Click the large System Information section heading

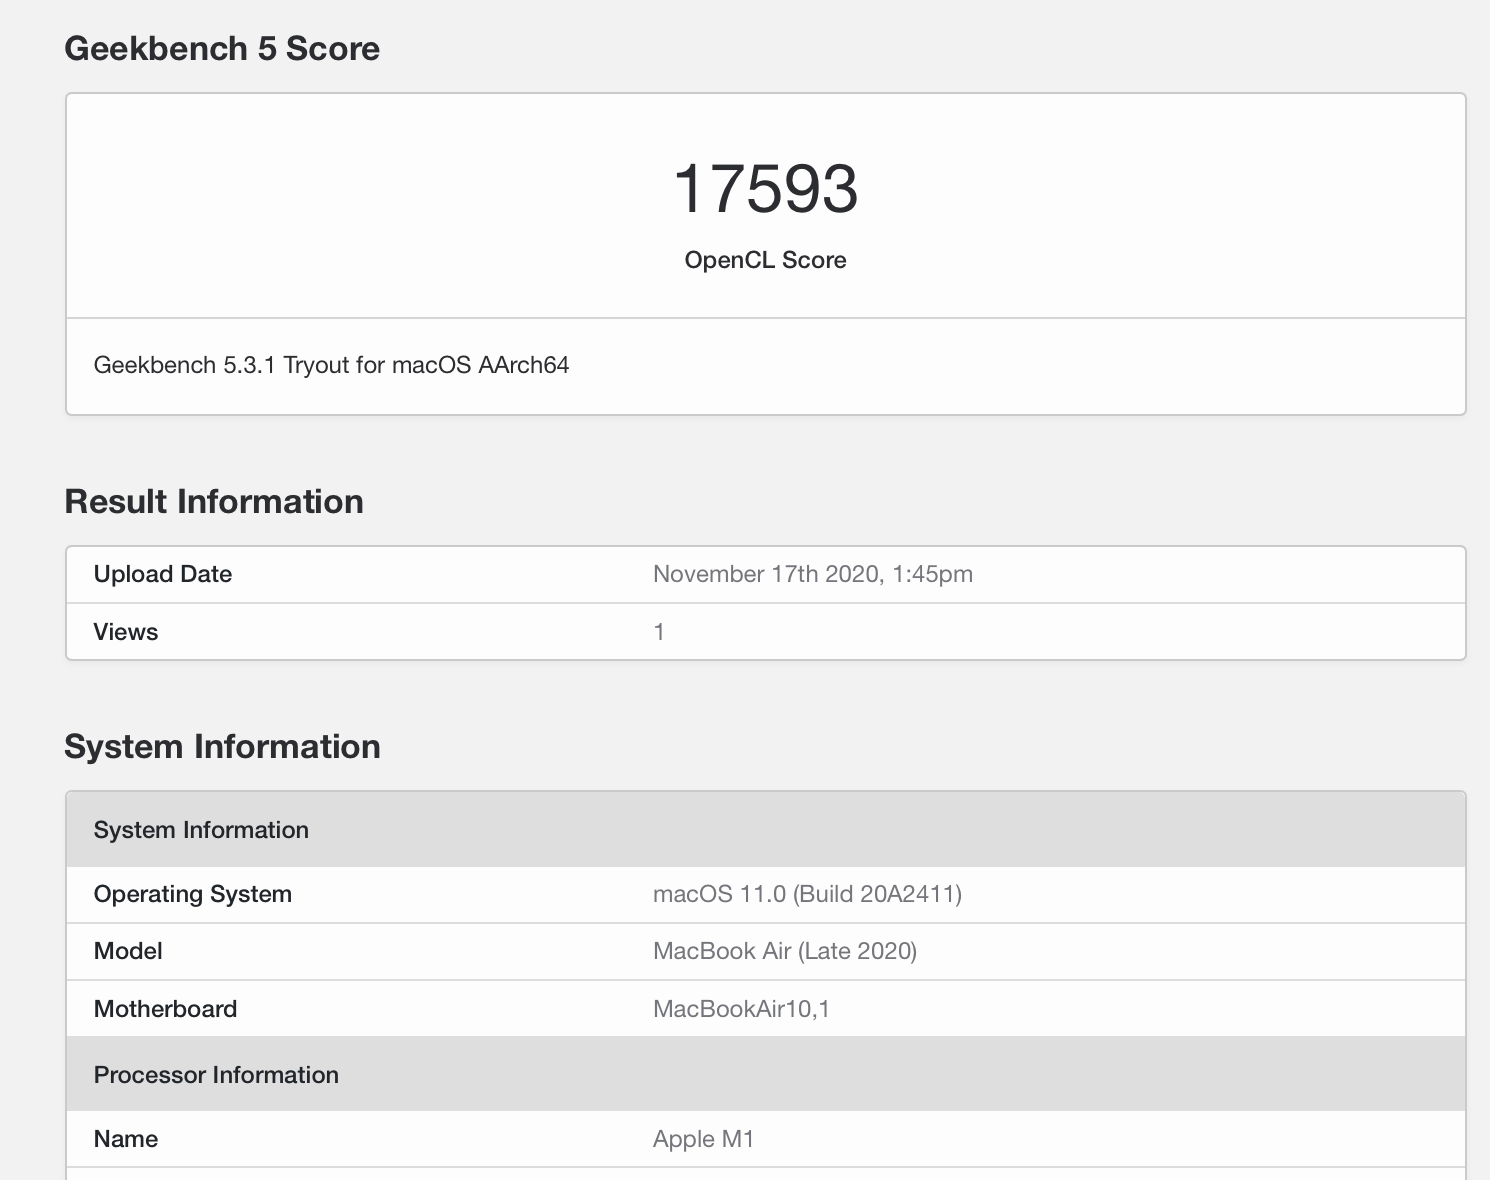222,746
